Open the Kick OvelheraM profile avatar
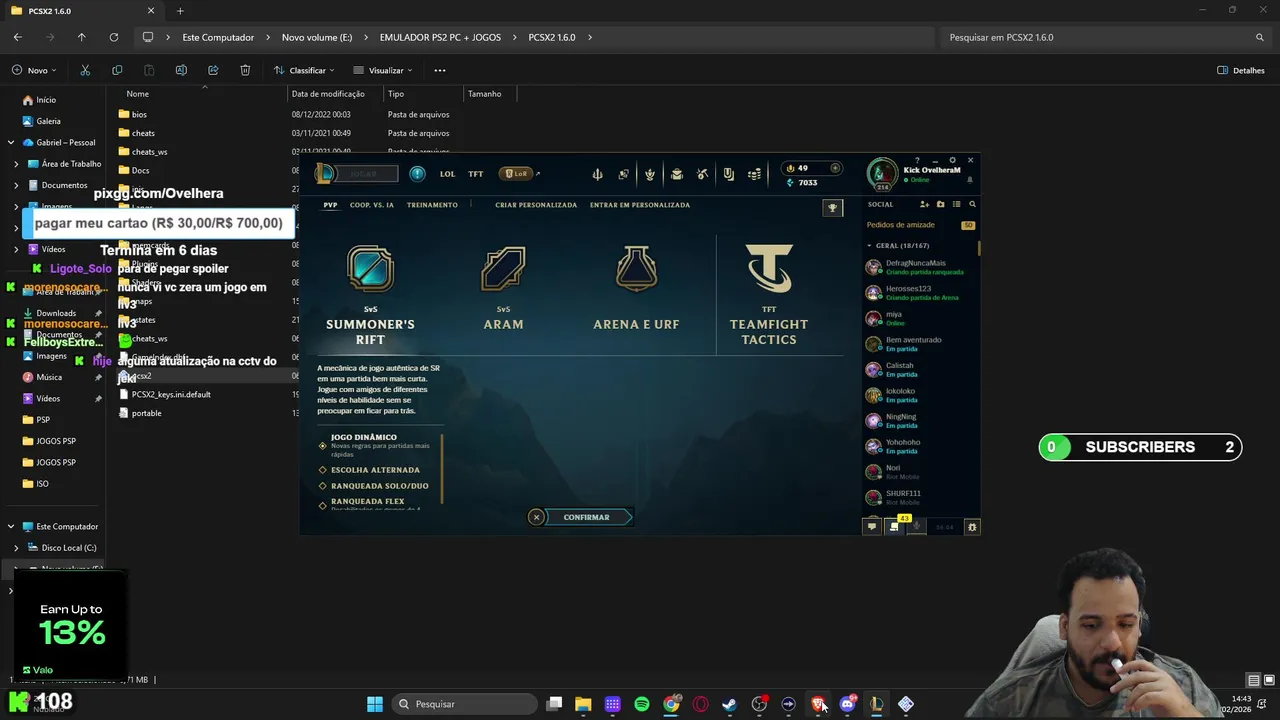This screenshot has height=720, width=1280. [x=882, y=173]
